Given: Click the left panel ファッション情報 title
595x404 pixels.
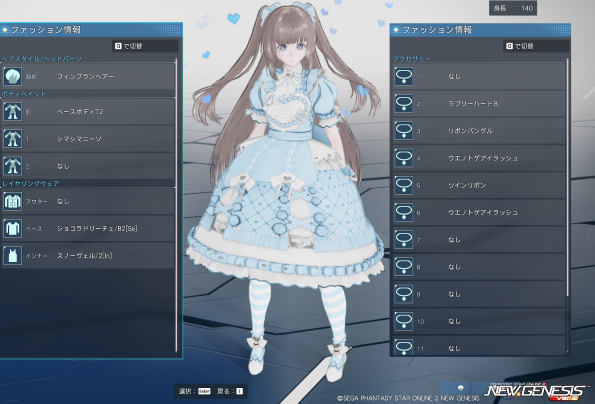Looking at the screenshot, I should pos(46,30).
